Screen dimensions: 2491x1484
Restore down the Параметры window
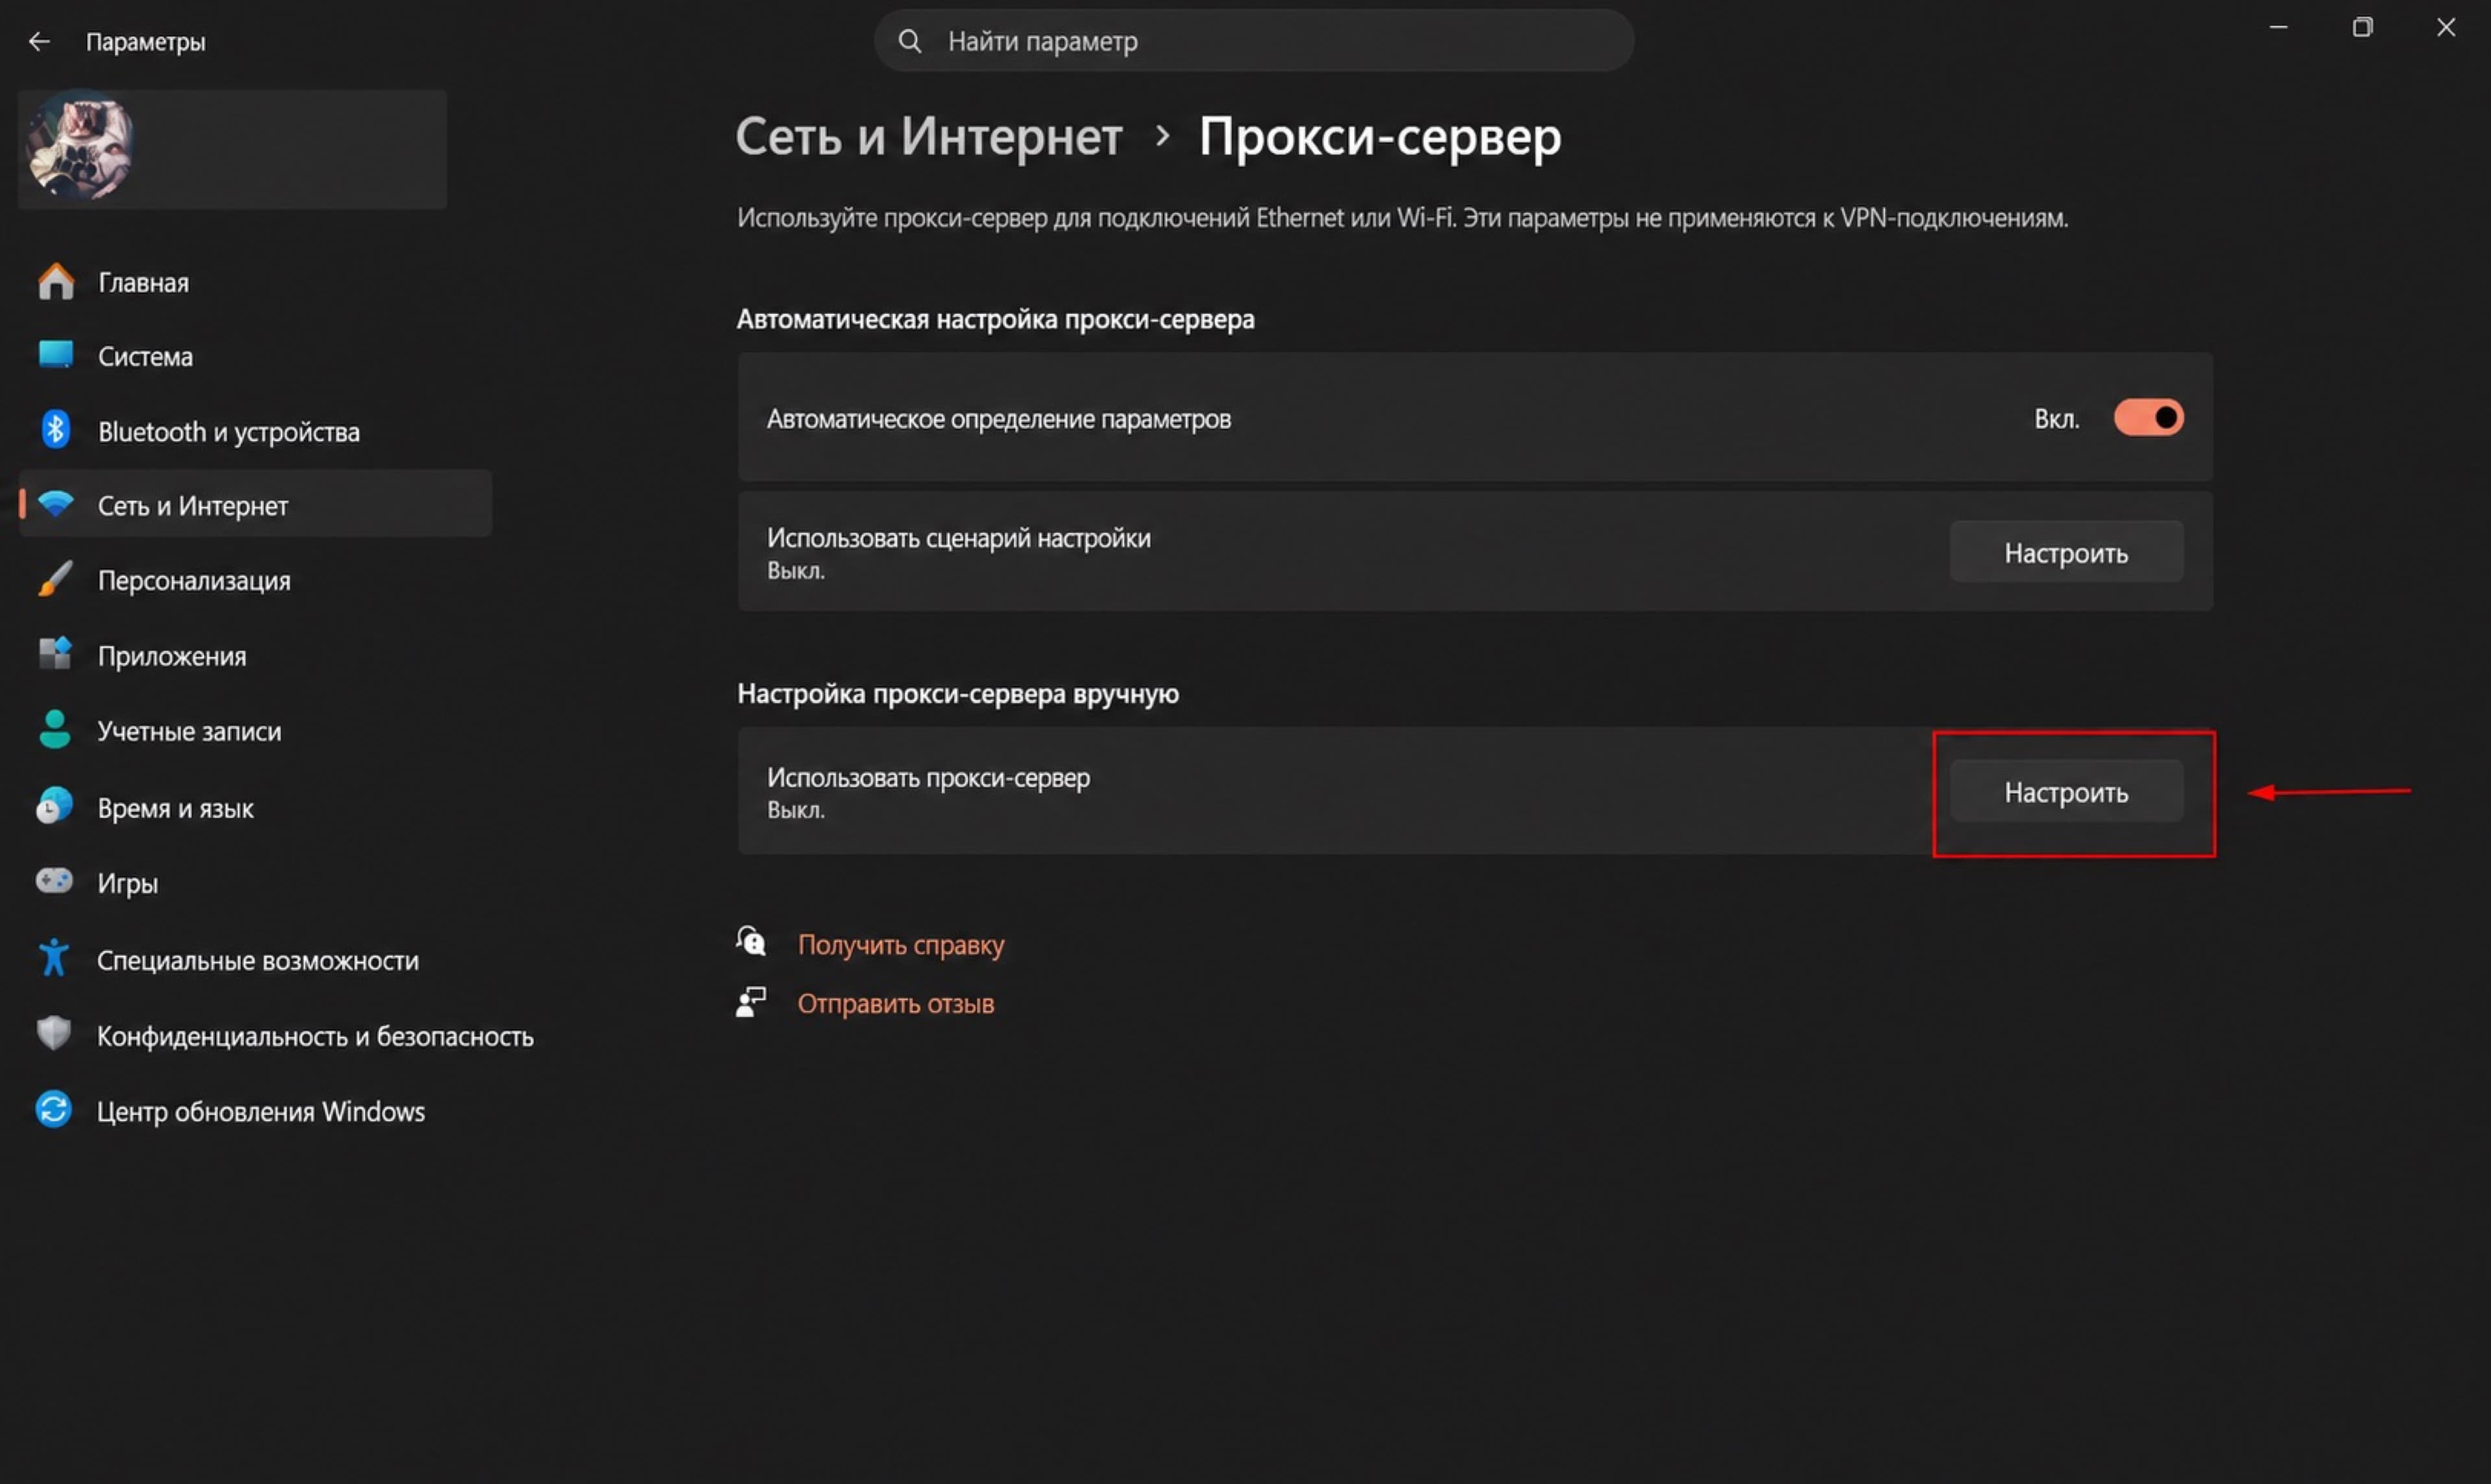coord(2362,27)
